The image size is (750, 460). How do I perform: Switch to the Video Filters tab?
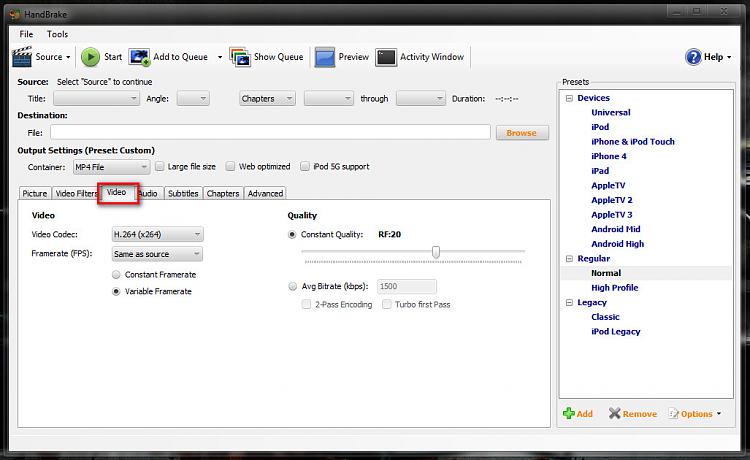[76, 193]
